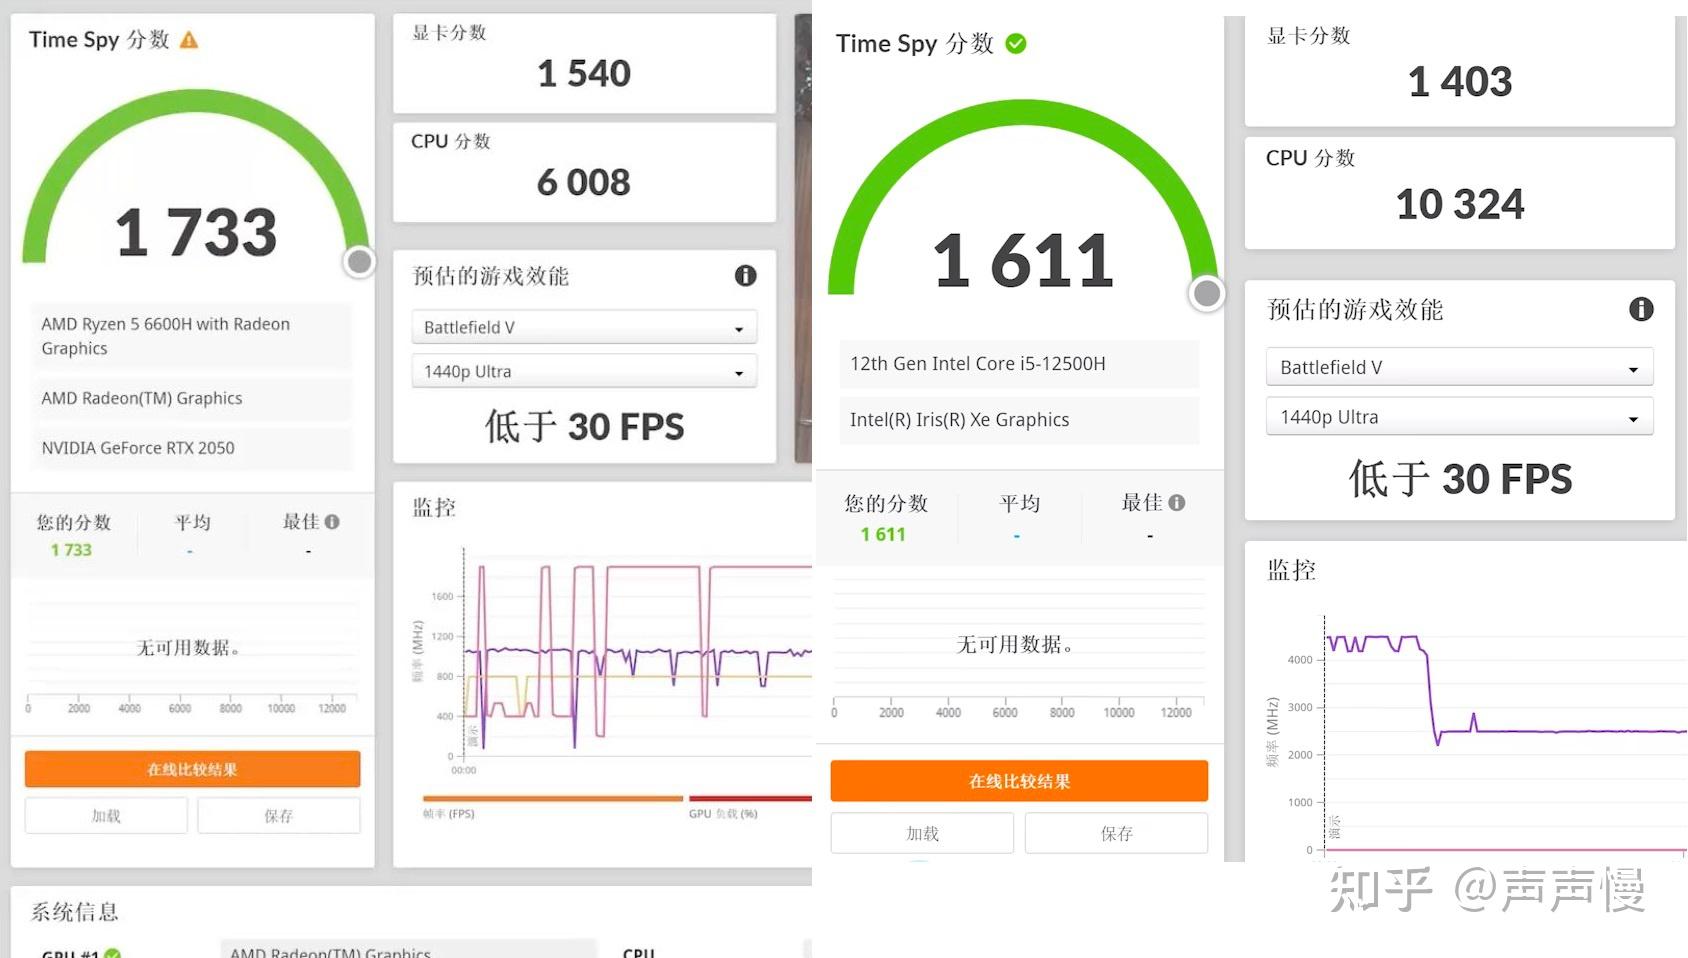Toggle the GPU 负载 (%) graph legend
This screenshot has height=958, width=1688.
coord(721,812)
